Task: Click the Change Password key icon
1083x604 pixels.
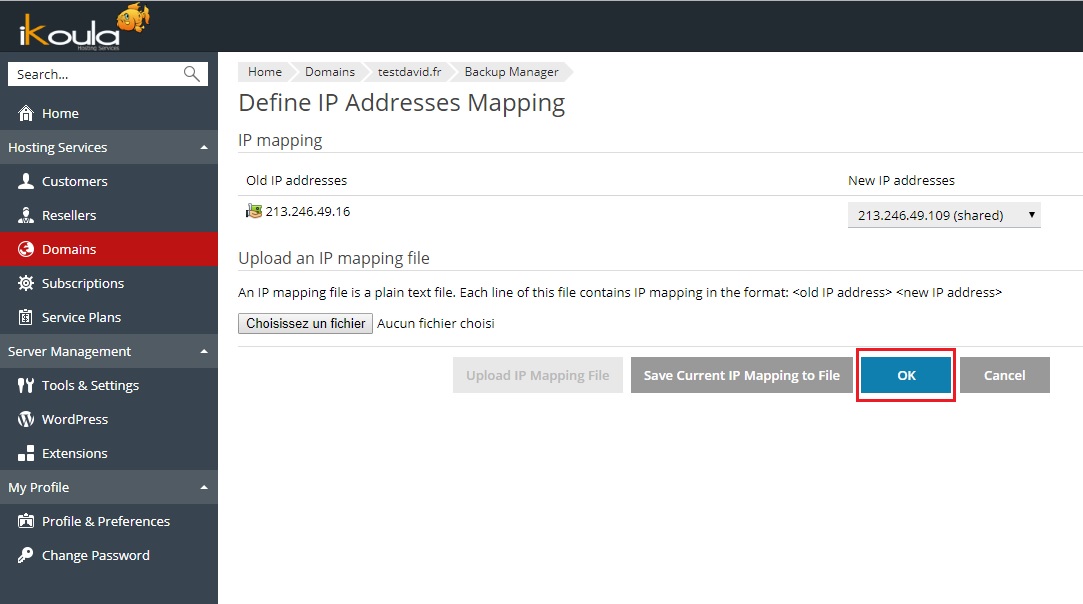Action: tap(26, 555)
